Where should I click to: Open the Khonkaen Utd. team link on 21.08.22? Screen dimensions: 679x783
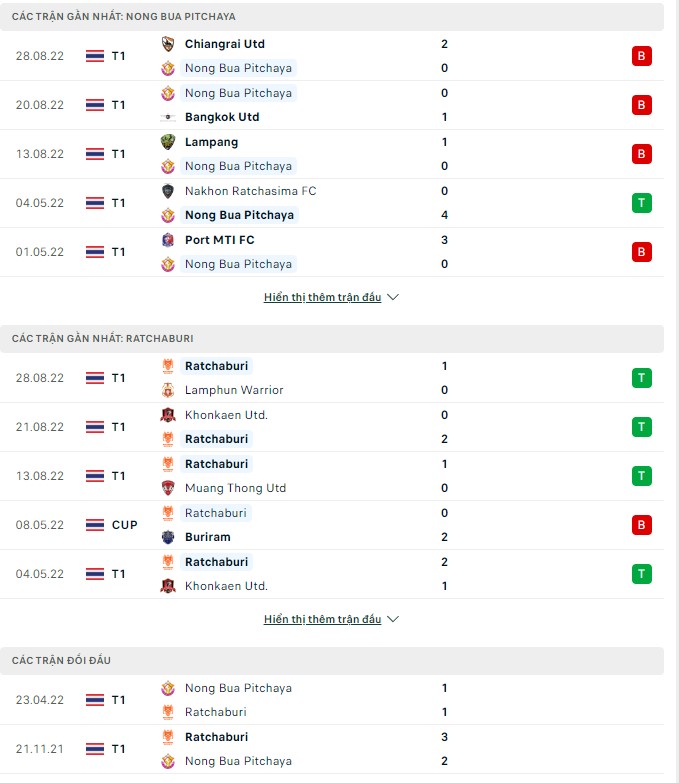[x=226, y=415]
